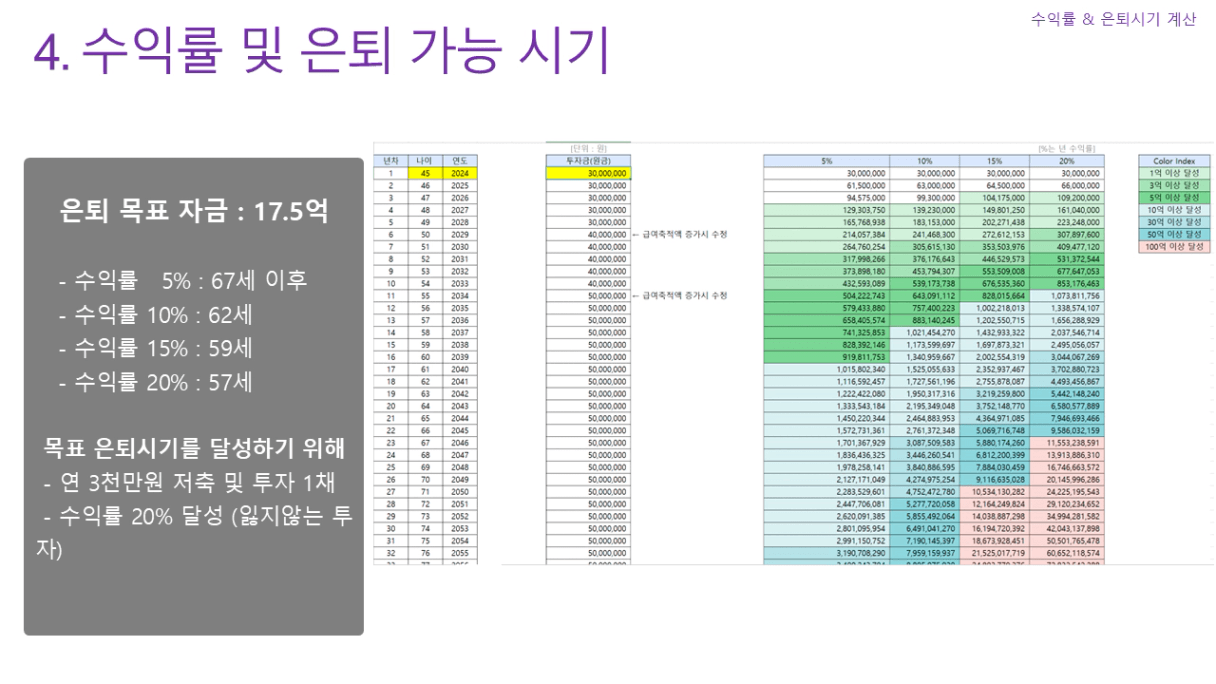Screen dimensions: 1216x684
Task: Click the '30억 이상 달성' legend swatch
Action: click(1175, 222)
